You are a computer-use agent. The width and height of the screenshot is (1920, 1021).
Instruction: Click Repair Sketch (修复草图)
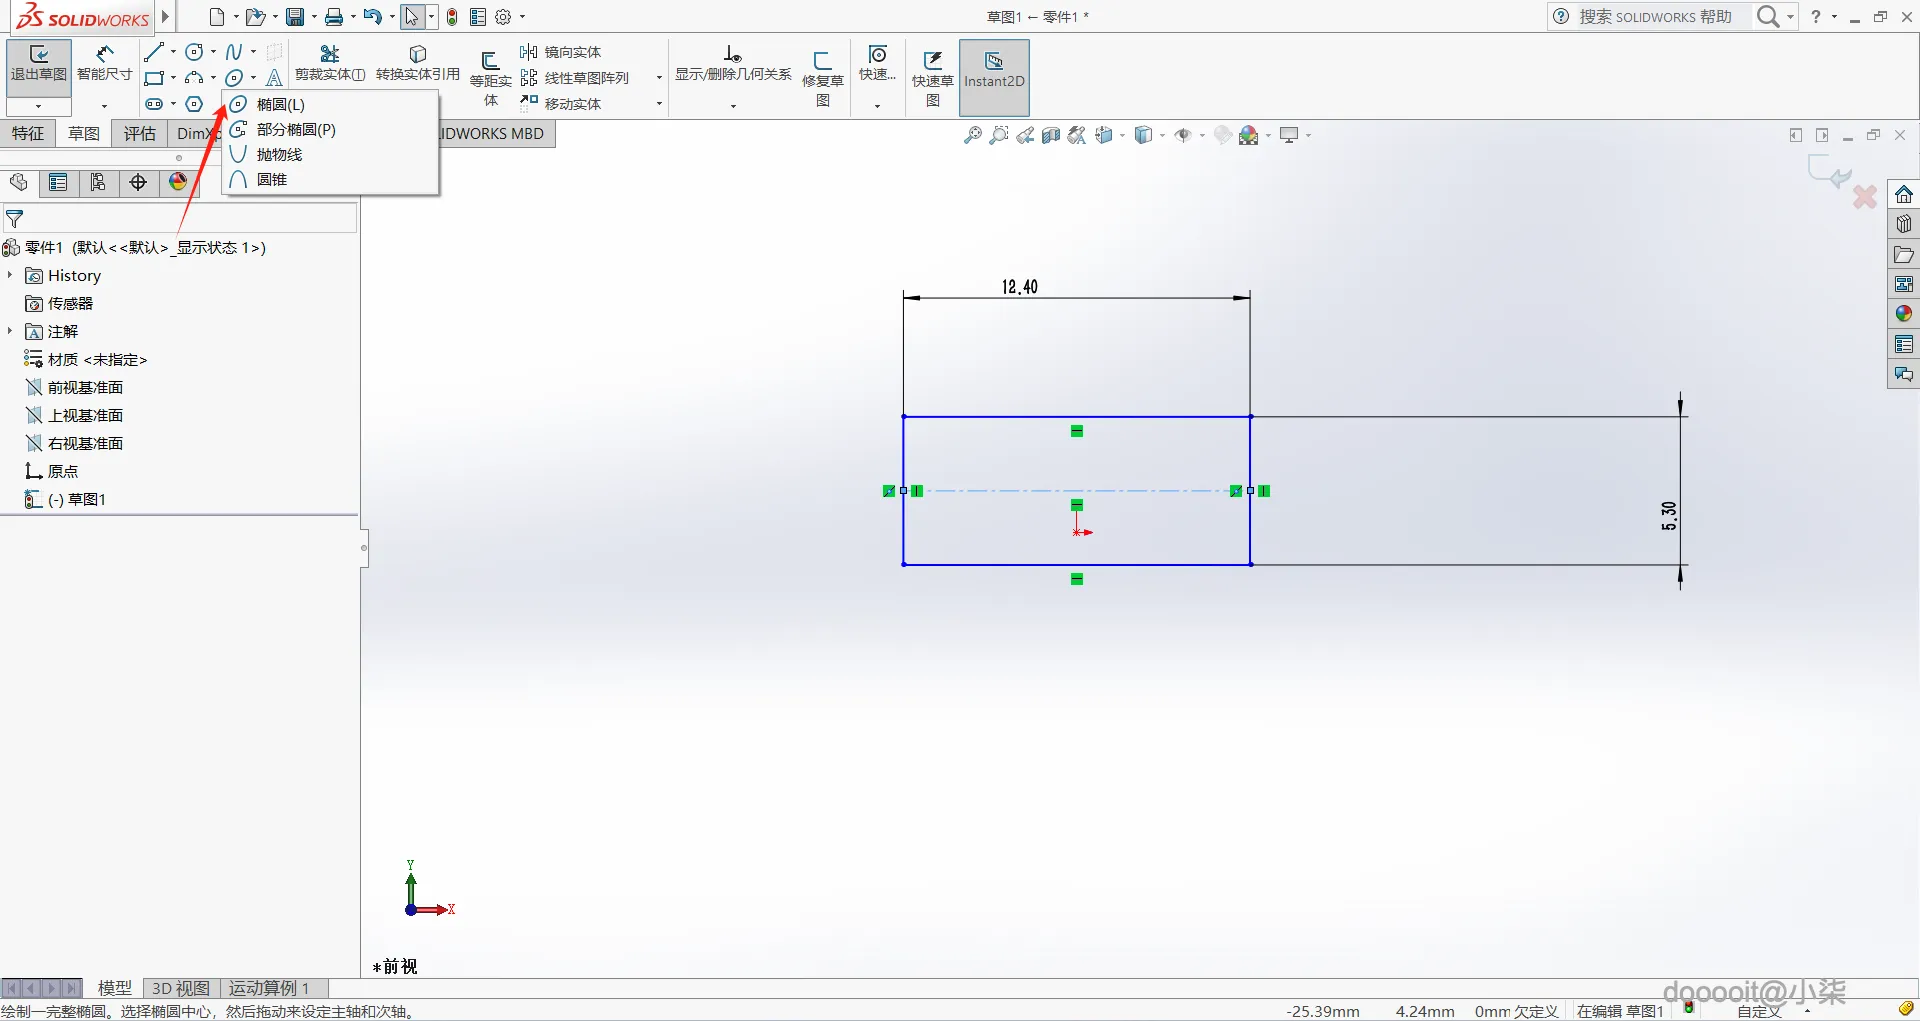(823, 78)
